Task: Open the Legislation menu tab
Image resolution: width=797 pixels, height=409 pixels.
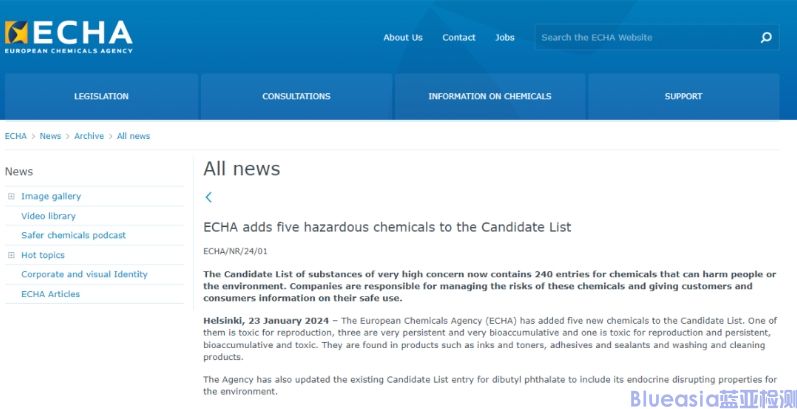Action: coord(101,97)
